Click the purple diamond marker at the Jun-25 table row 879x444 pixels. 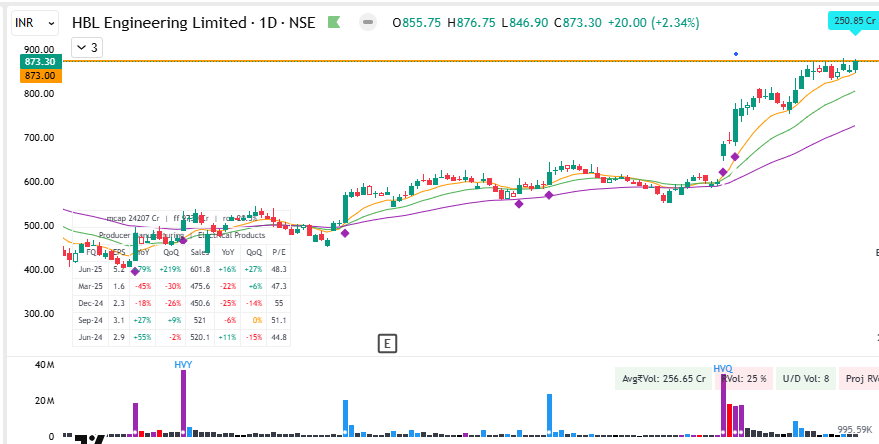pos(135,271)
